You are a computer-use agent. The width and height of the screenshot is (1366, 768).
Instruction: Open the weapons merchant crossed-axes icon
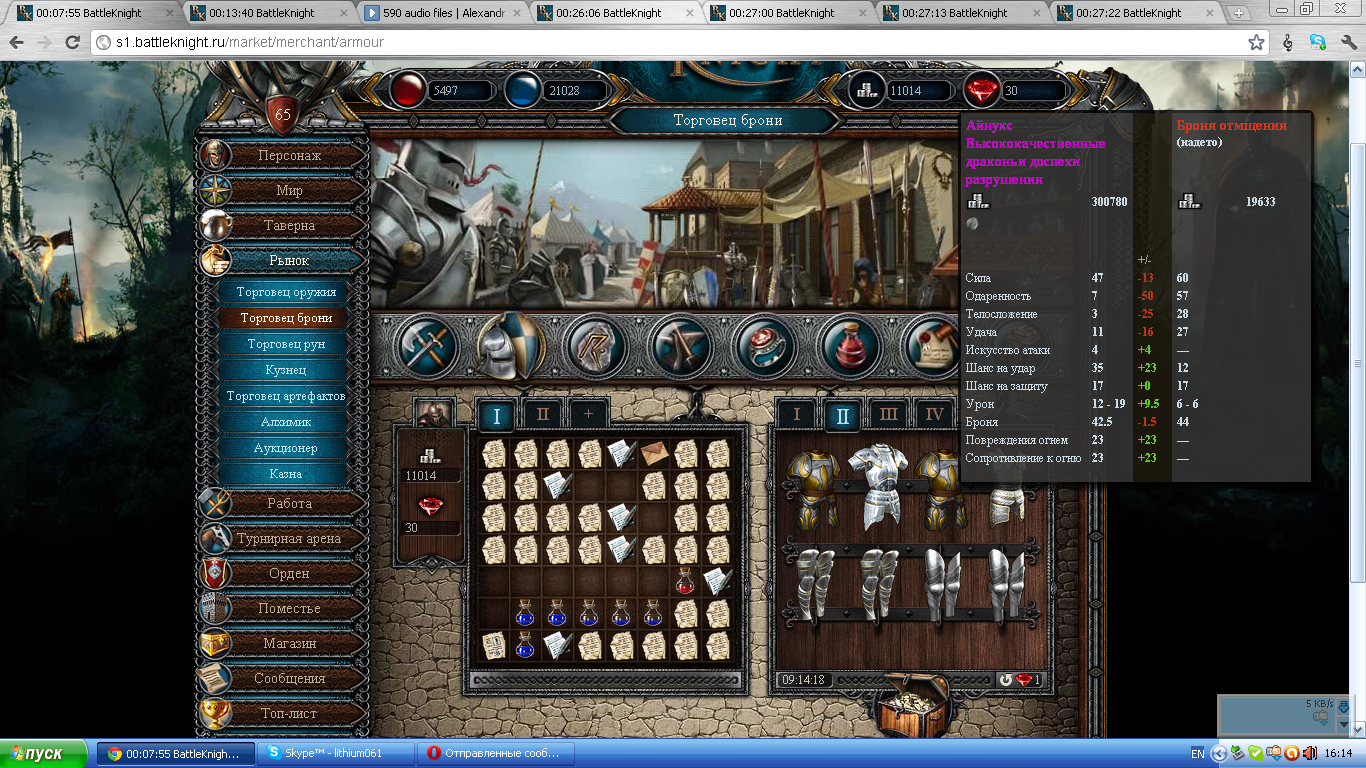point(429,346)
